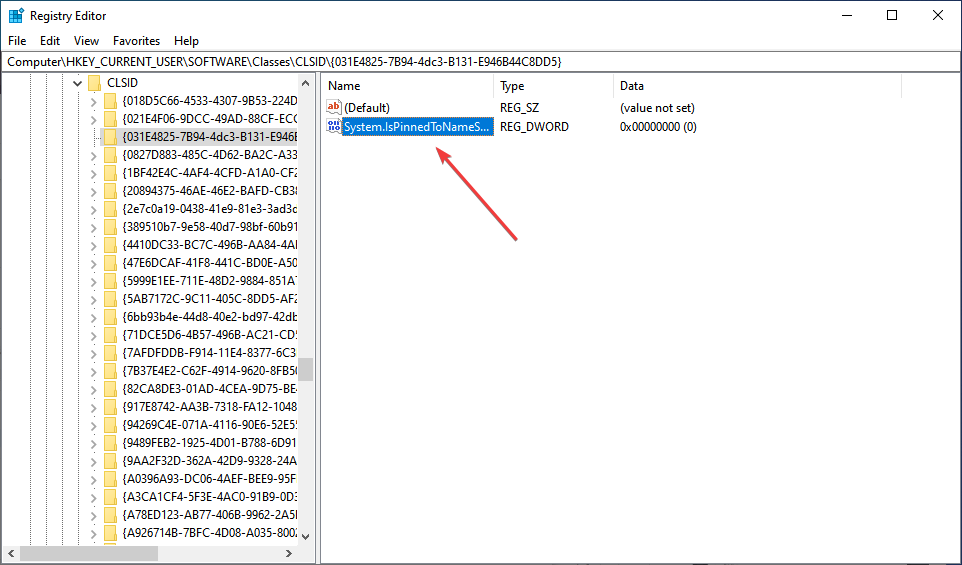This screenshot has width=962, height=565.
Task: Click folder icon of {5999E1EE-711E key
Action: (x=110, y=281)
